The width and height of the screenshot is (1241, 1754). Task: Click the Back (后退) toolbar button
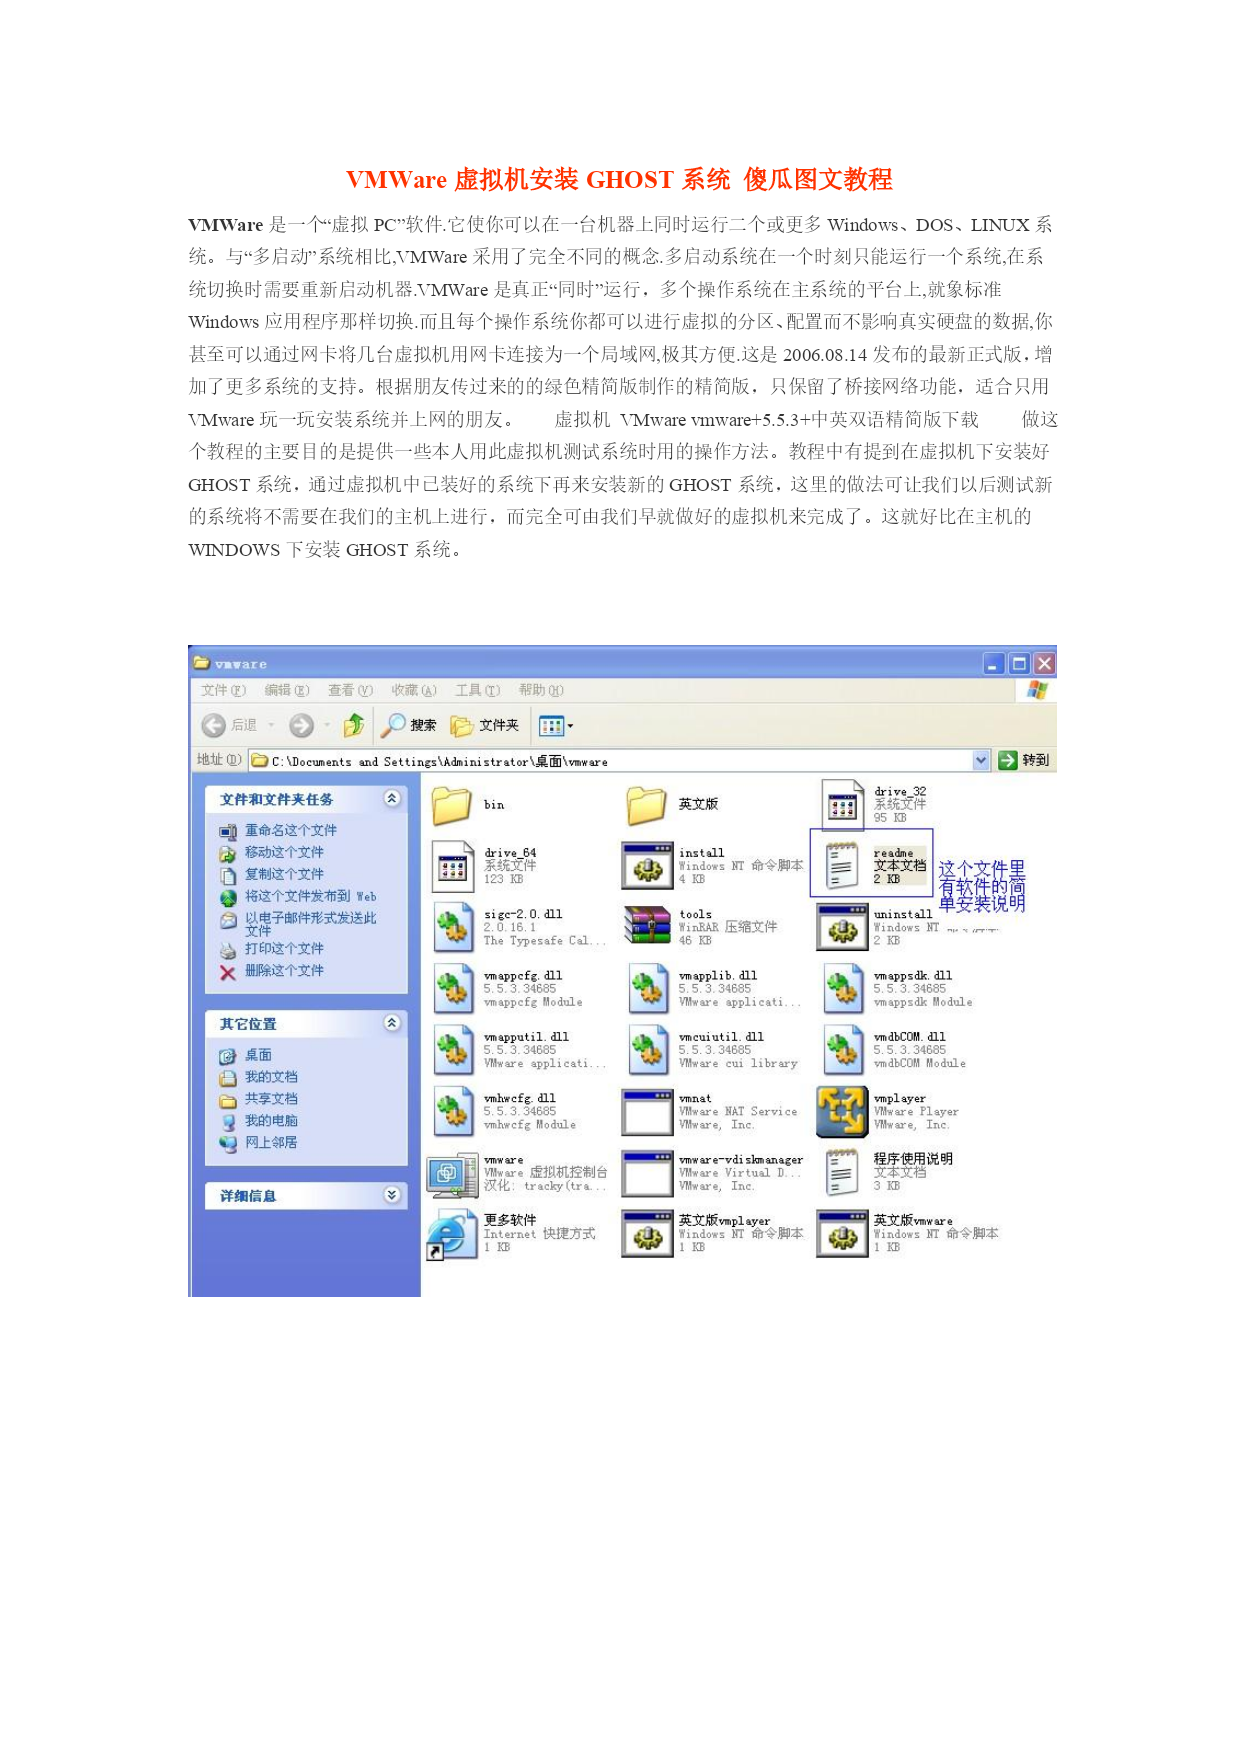tap(229, 725)
